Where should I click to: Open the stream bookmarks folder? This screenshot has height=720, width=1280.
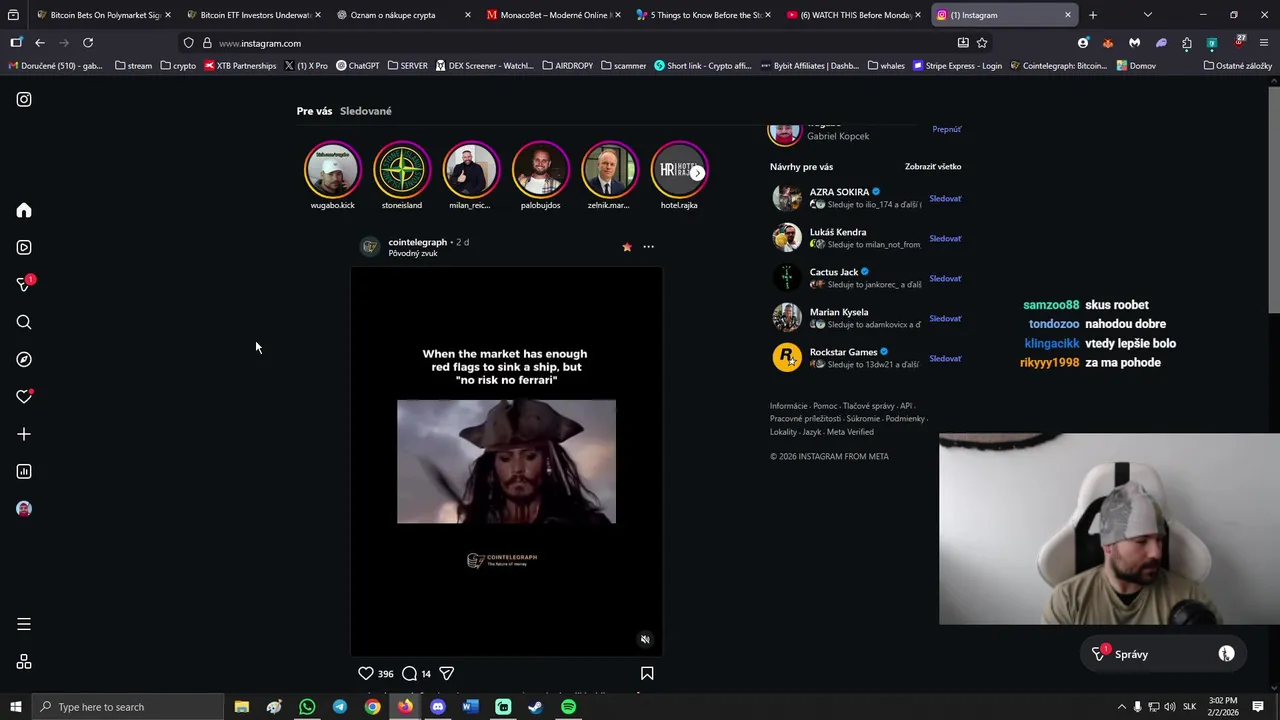[133, 66]
